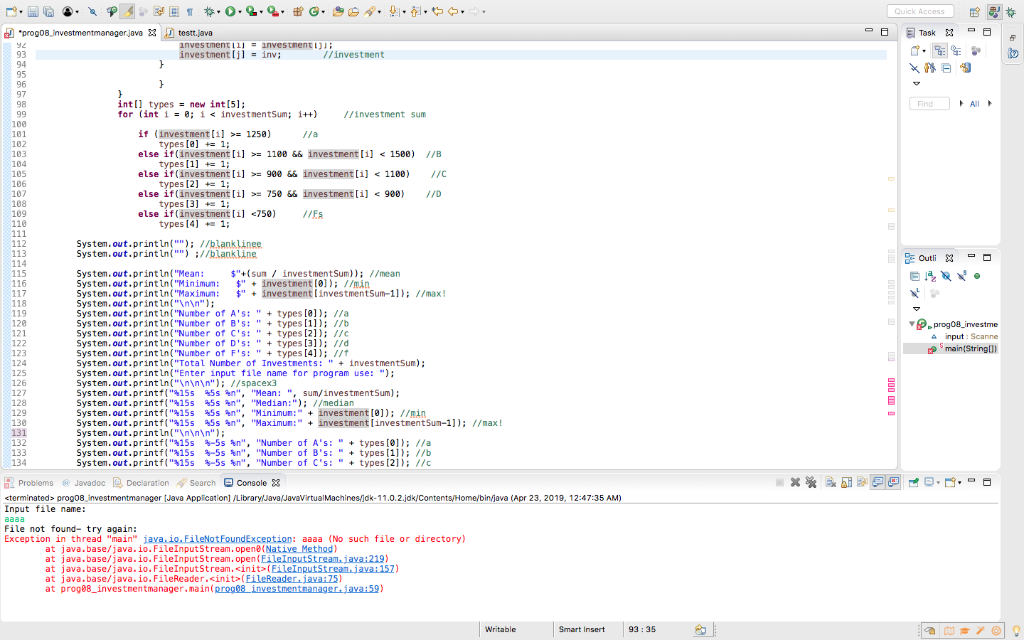The width and height of the screenshot is (1024, 640).
Task: Click the Java perspective icon
Action: click(x=994, y=12)
